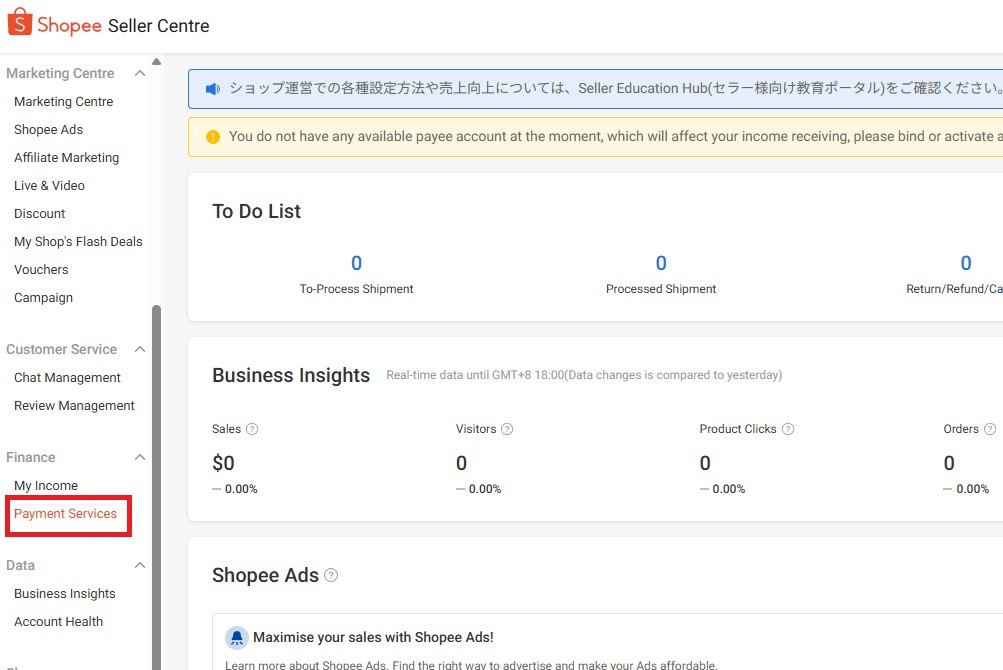Collapse the Marketing Centre section
Screen dimensions: 1003x670
pos(140,74)
